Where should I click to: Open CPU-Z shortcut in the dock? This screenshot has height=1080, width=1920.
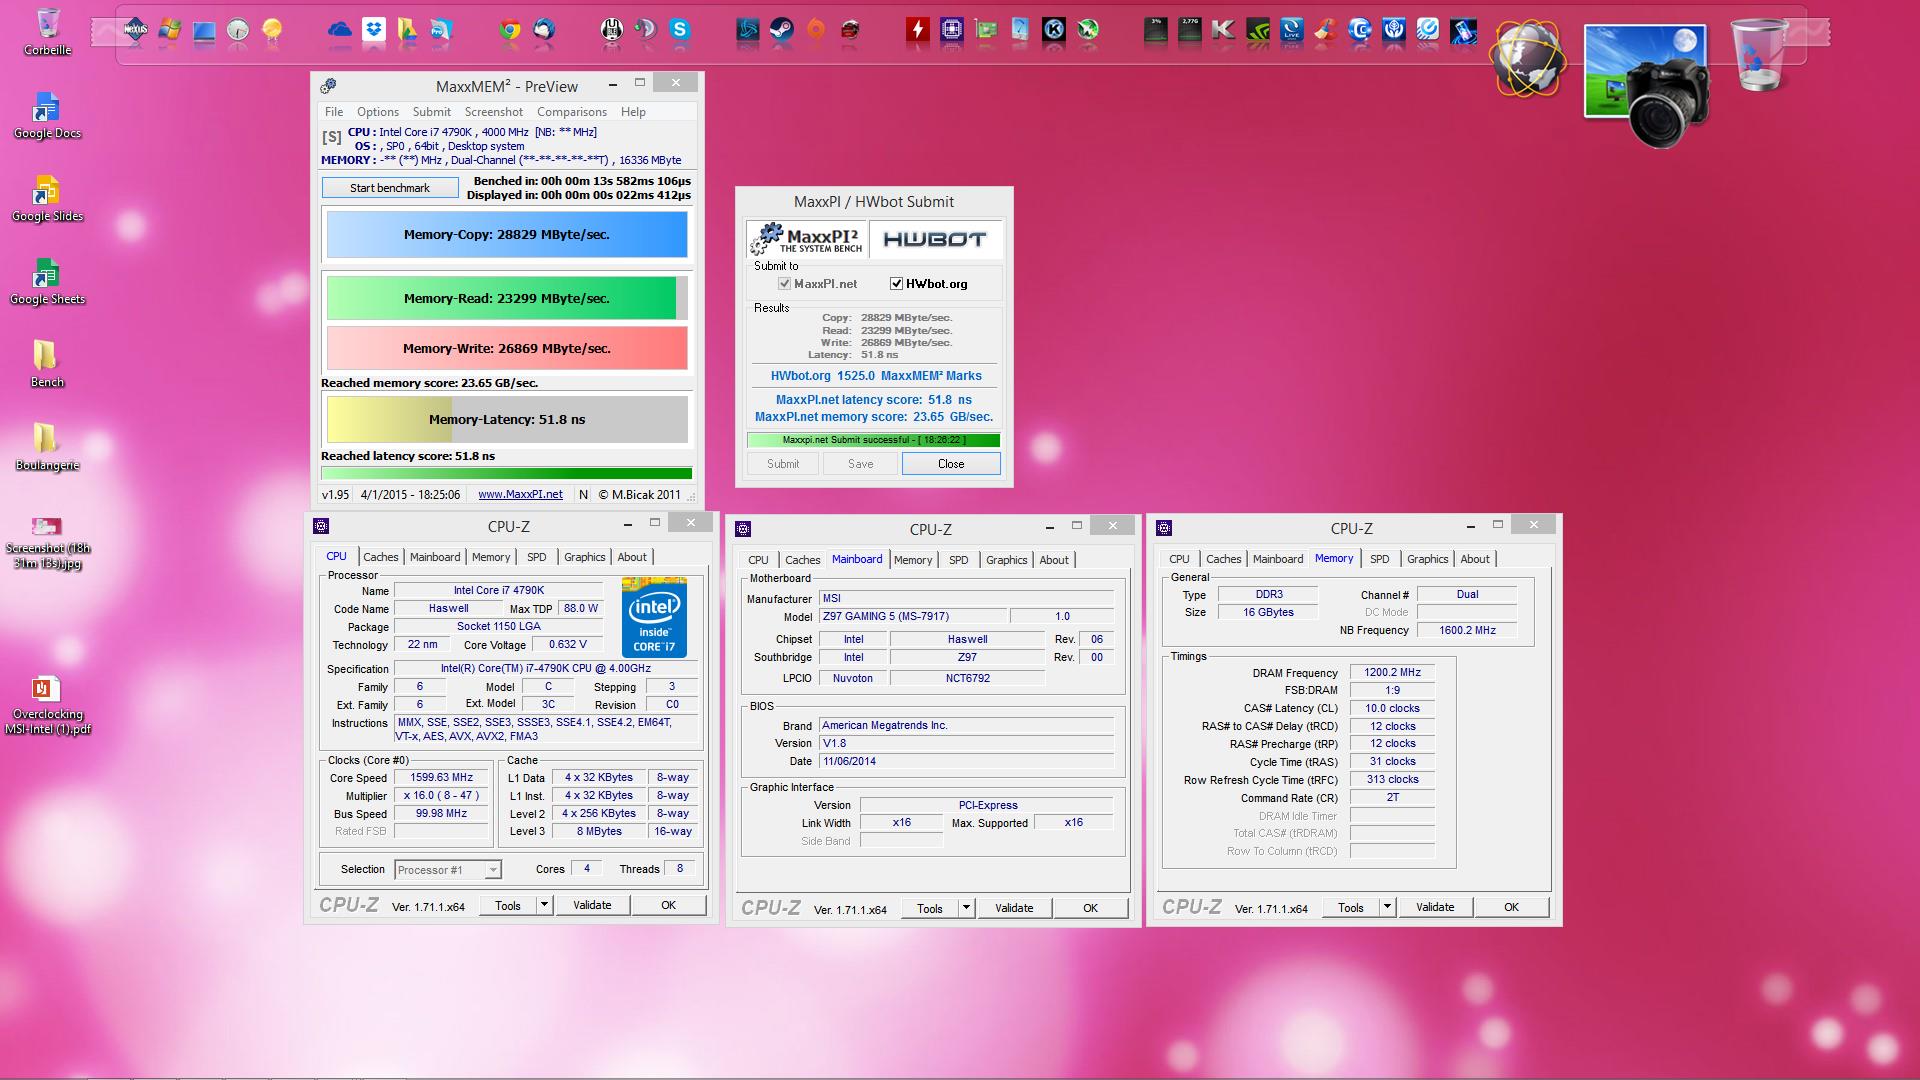tap(952, 30)
